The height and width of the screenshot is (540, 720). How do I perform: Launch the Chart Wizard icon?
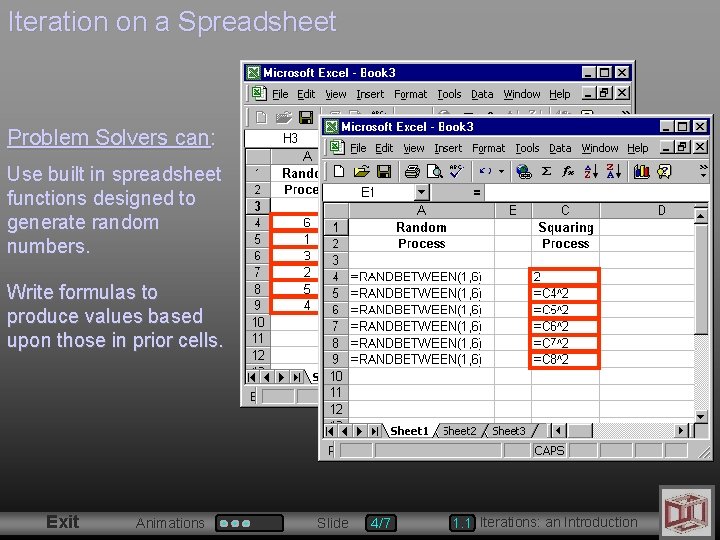[x=641, y=172]
